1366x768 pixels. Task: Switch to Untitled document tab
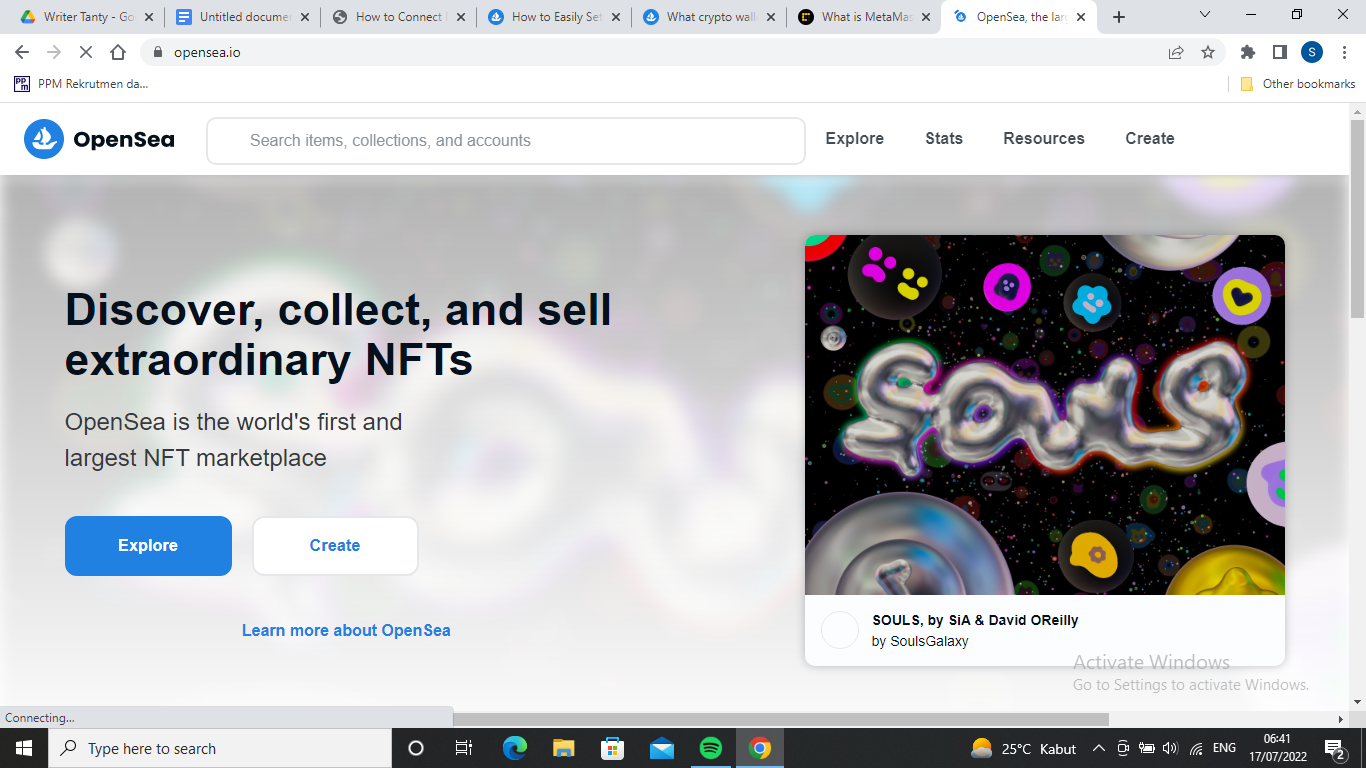[x=243, y=17]
